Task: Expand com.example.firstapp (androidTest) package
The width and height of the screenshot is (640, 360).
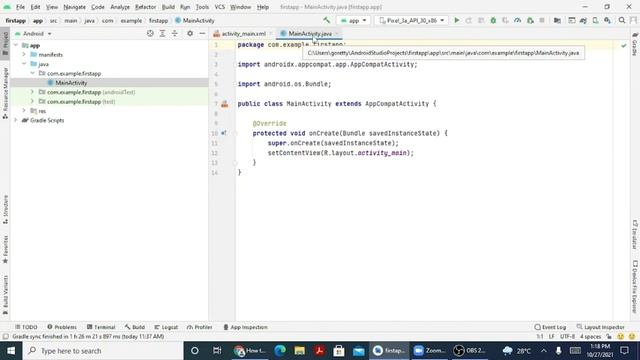Action: pos(32,92)
